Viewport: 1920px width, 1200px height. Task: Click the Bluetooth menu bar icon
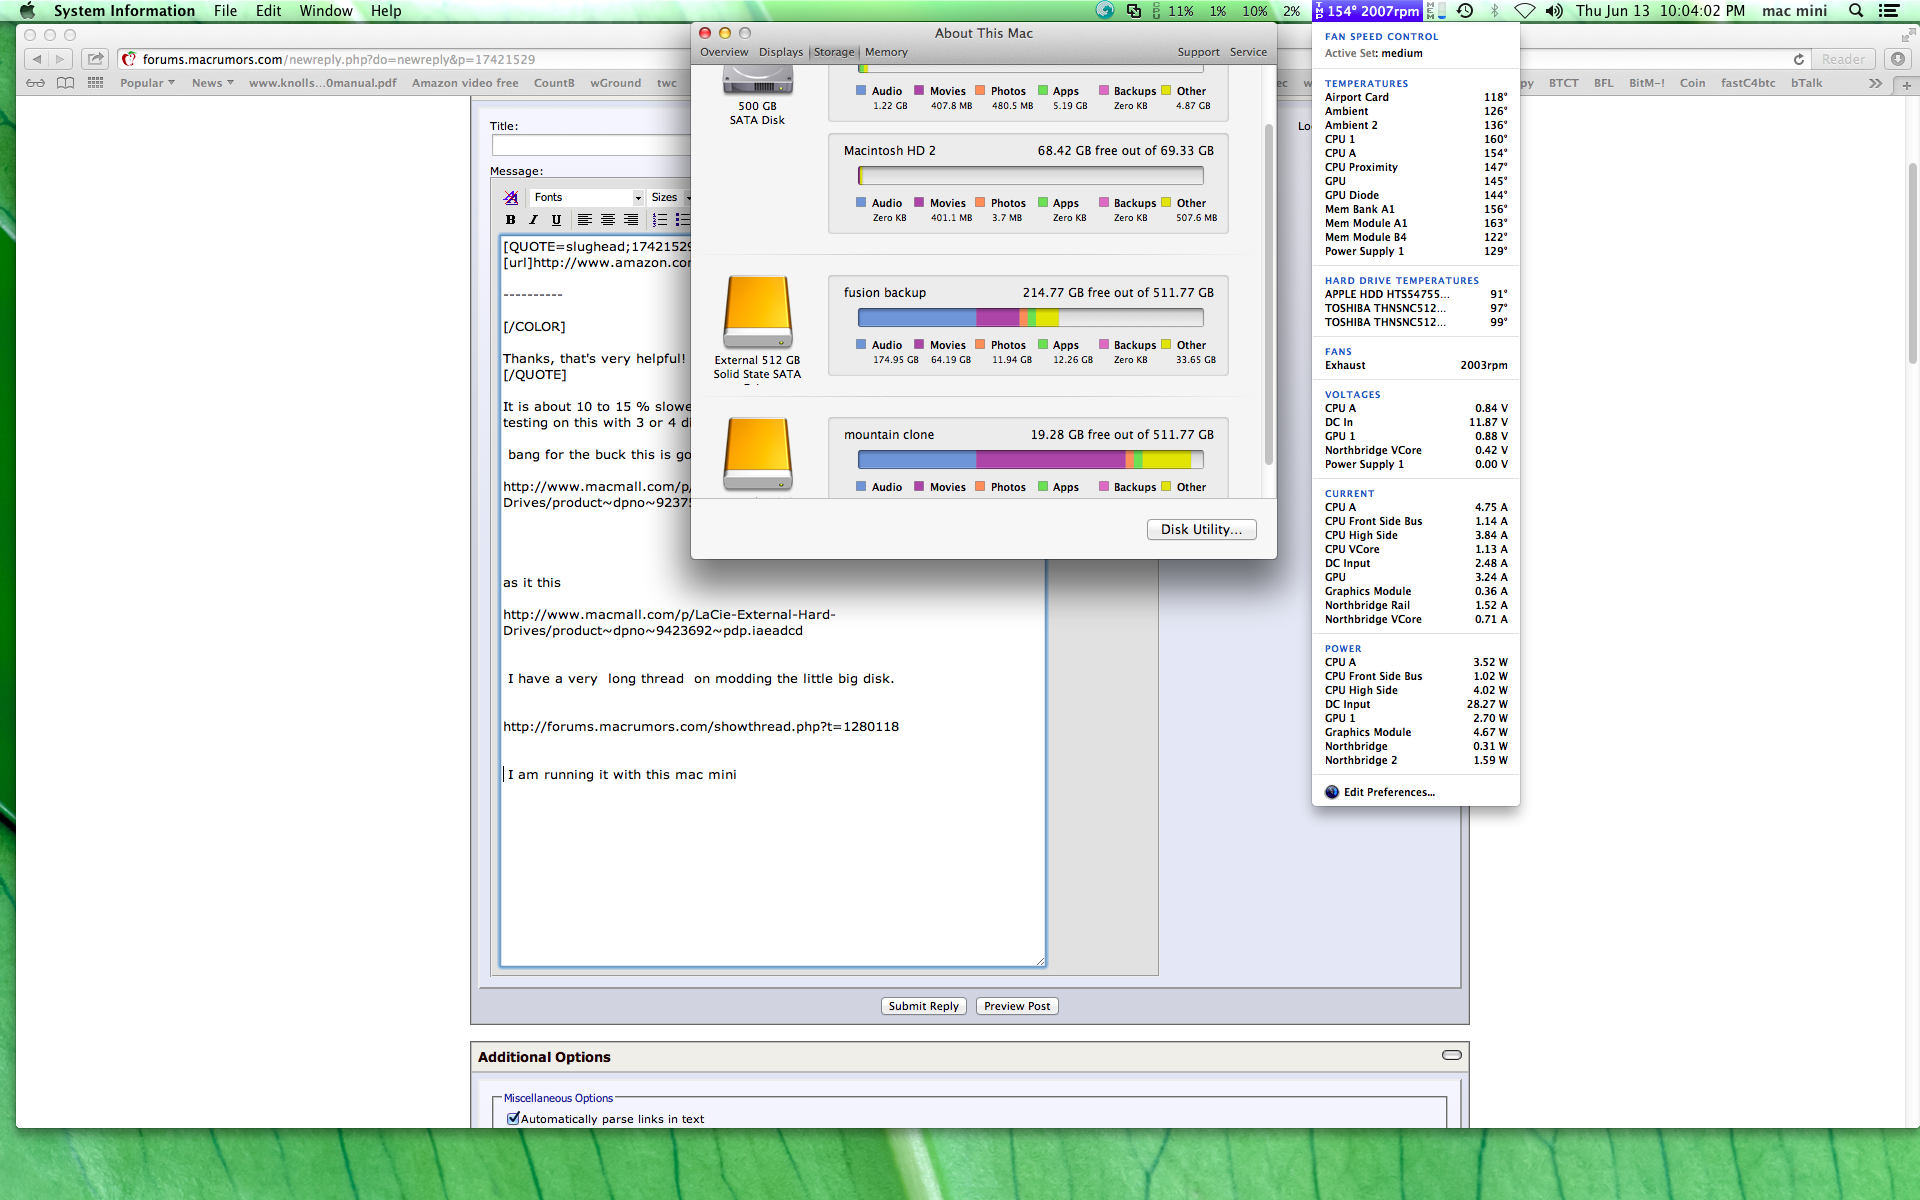(x=1495, y=11)
